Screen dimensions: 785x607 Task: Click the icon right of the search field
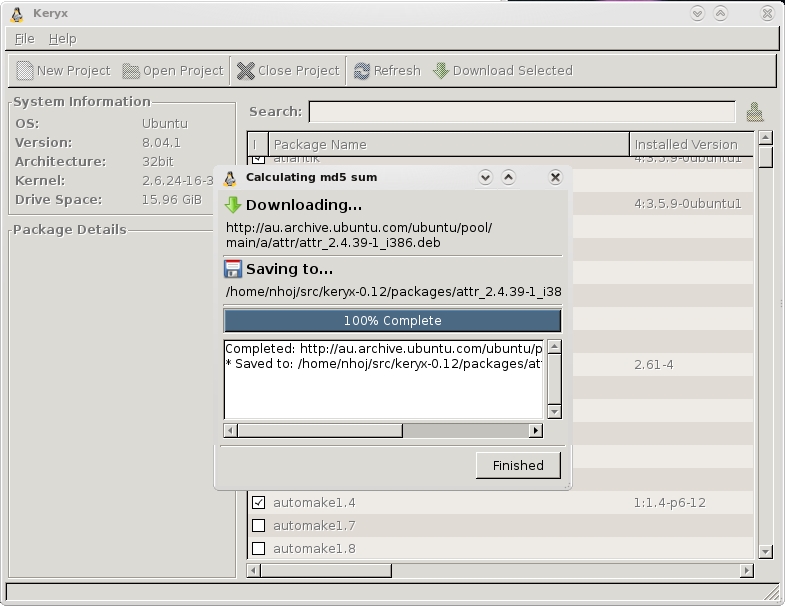point(755,112)
